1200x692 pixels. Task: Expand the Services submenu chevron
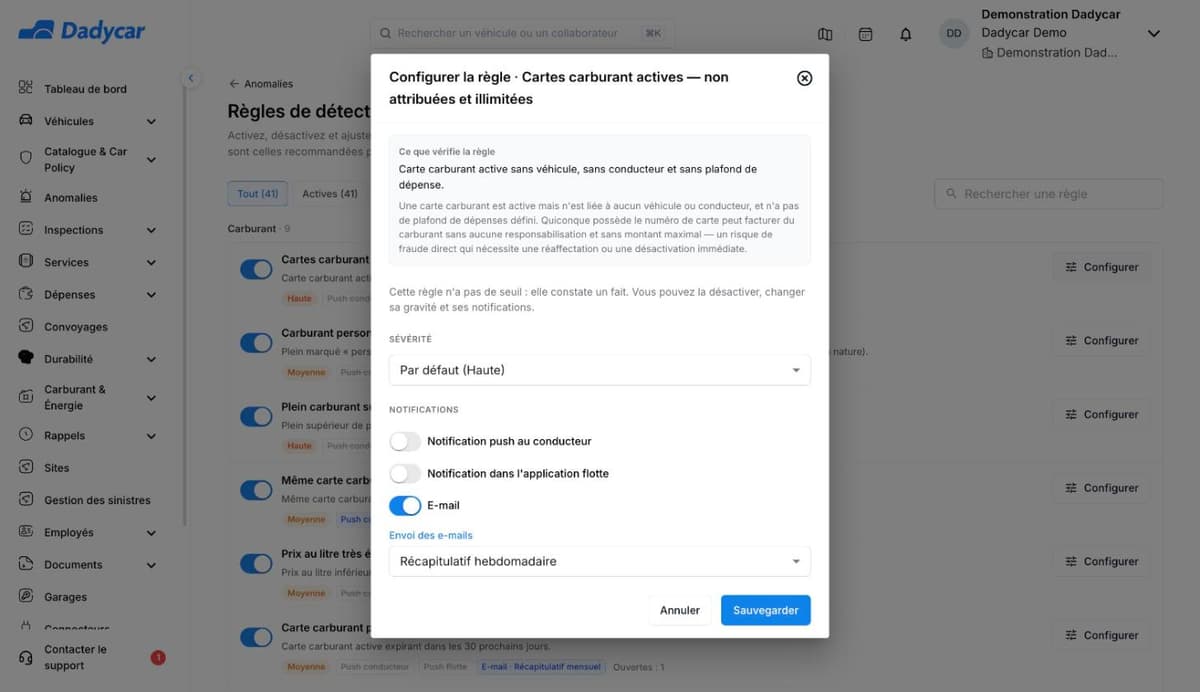(151, 263)
